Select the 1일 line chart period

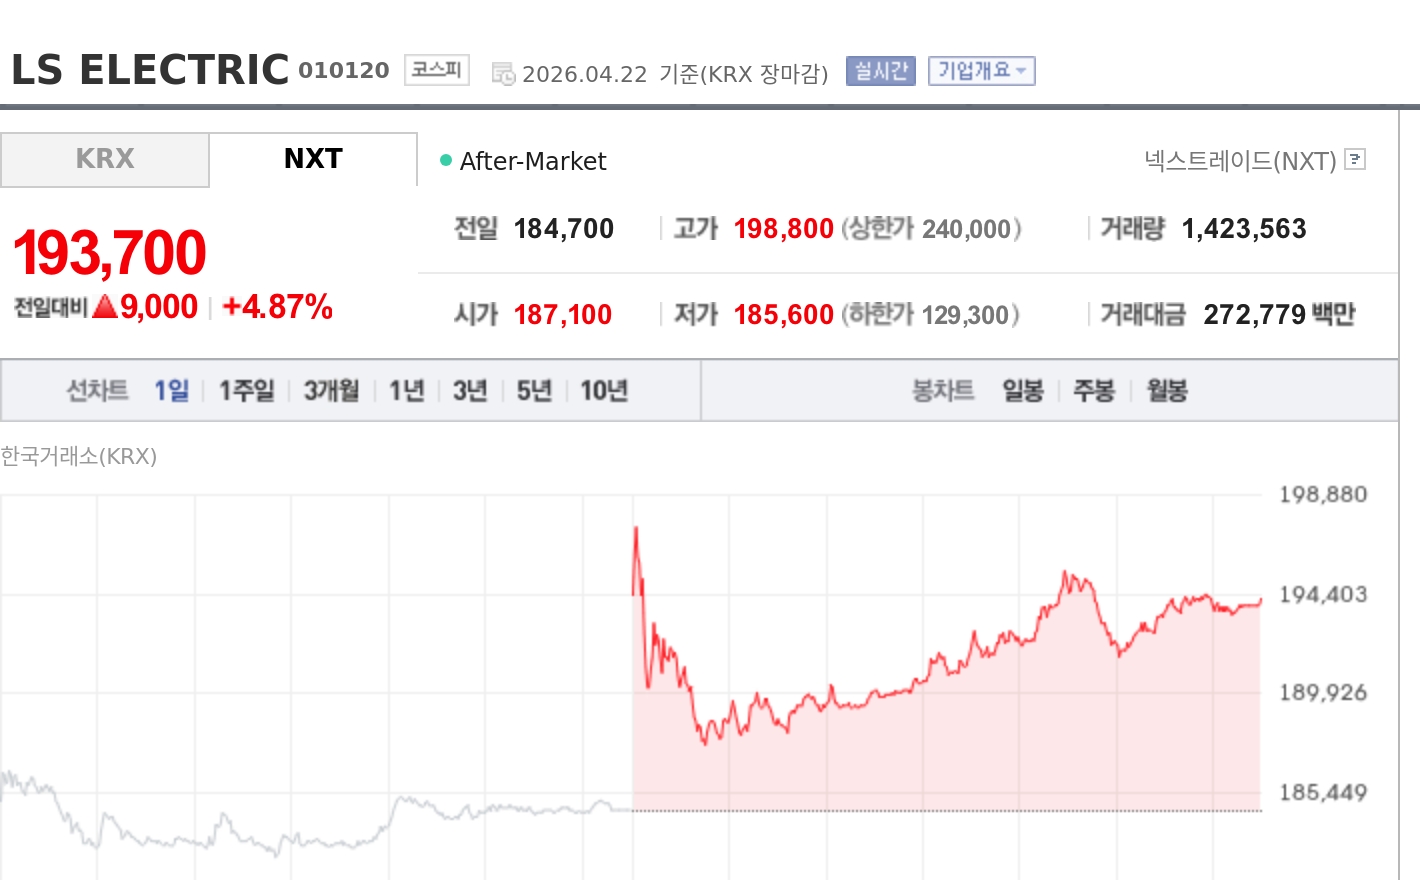click(171, 390)
